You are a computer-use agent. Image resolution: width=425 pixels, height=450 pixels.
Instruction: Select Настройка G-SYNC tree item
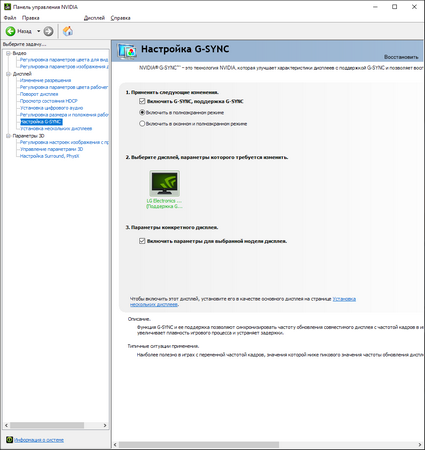(x=41, y=122)
